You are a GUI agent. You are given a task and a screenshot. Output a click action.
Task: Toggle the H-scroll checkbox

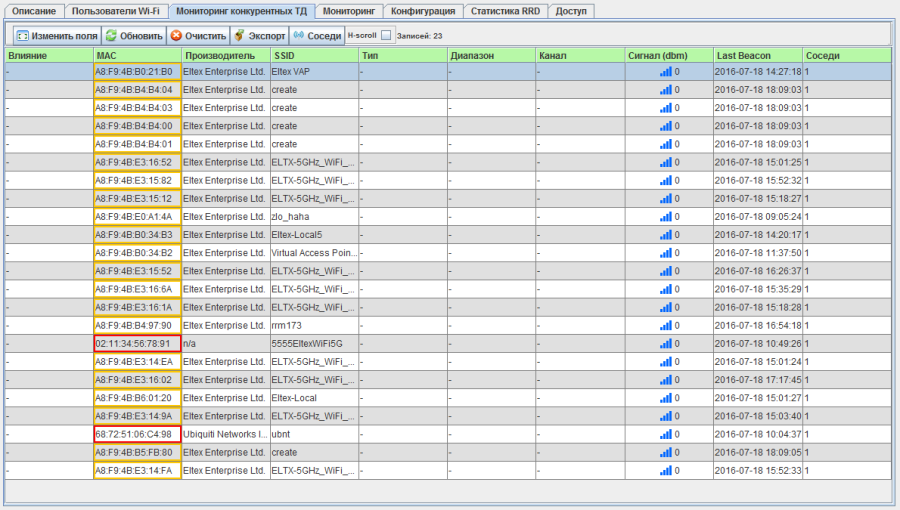coord(386,36)
